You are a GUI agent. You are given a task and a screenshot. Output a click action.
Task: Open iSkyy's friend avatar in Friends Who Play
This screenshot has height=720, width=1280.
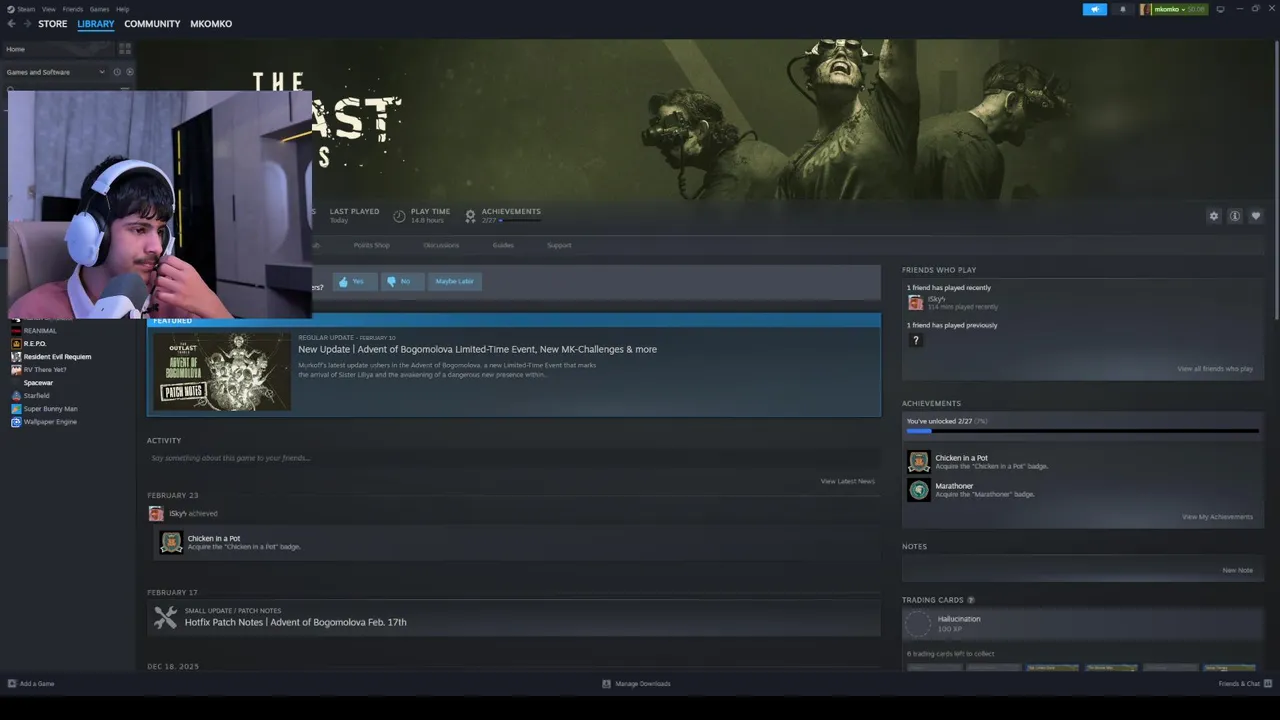915,302
